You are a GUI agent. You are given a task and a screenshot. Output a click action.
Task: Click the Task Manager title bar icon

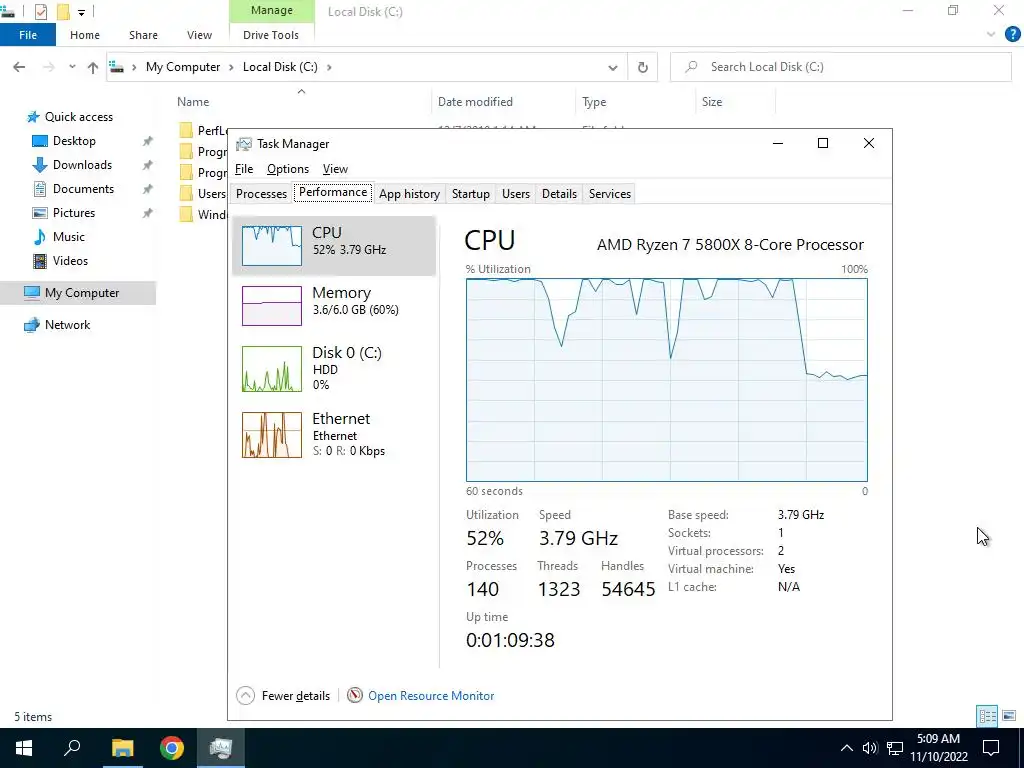click(x=244, y=144)
